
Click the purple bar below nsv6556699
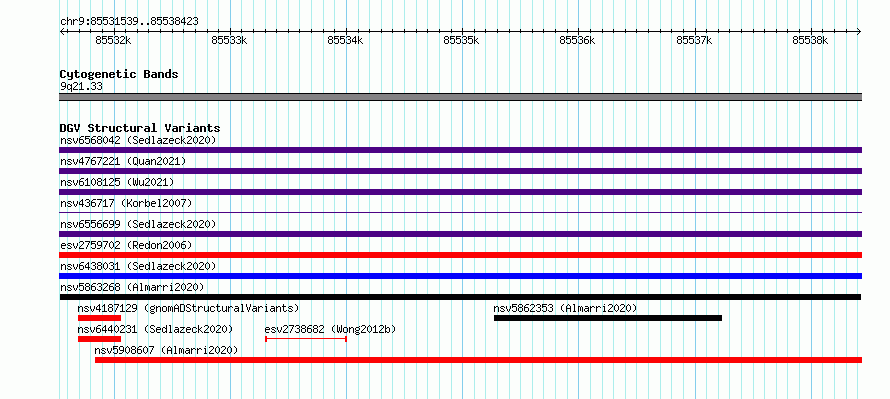pyautogui.click(x=460, y=234)
